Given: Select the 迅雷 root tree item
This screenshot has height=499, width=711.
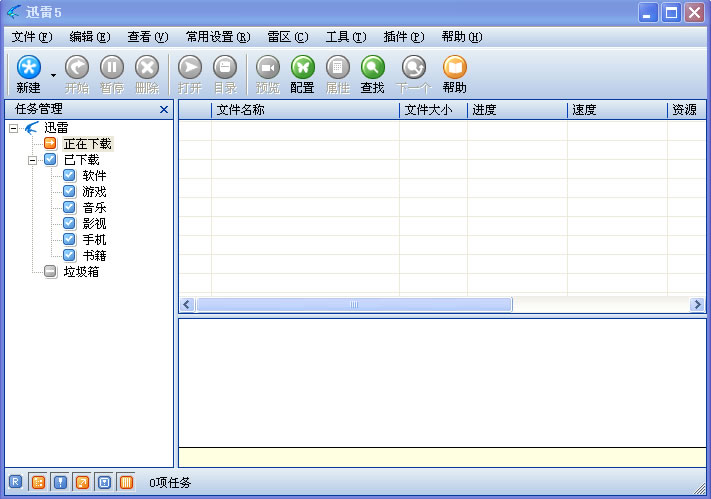Looking at the screenshot, I should tap(56, 128).
